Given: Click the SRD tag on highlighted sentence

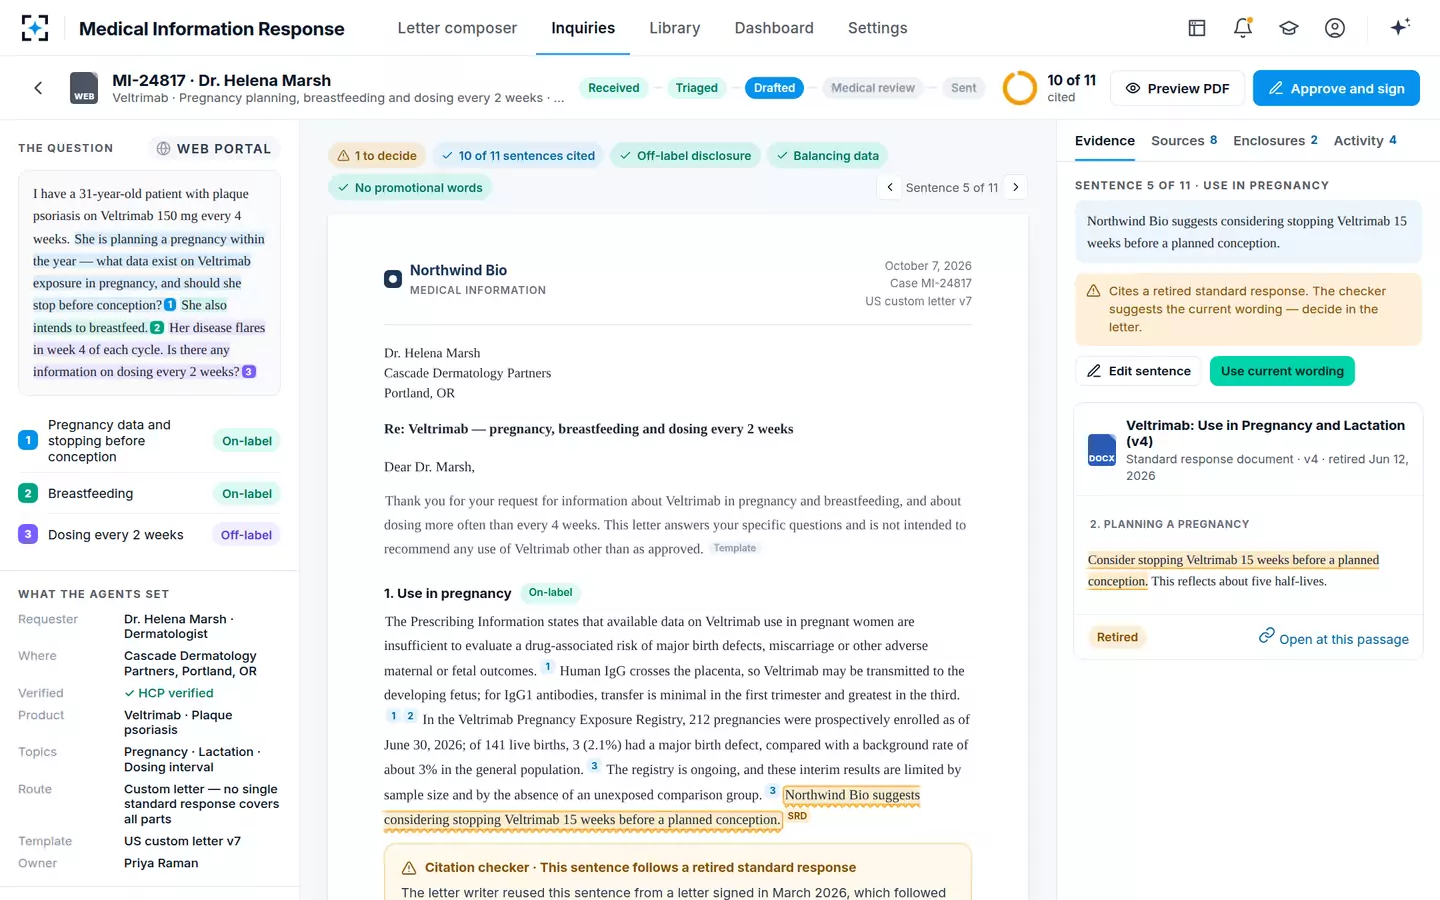Looking at the screenshot, I should point(797,816).
